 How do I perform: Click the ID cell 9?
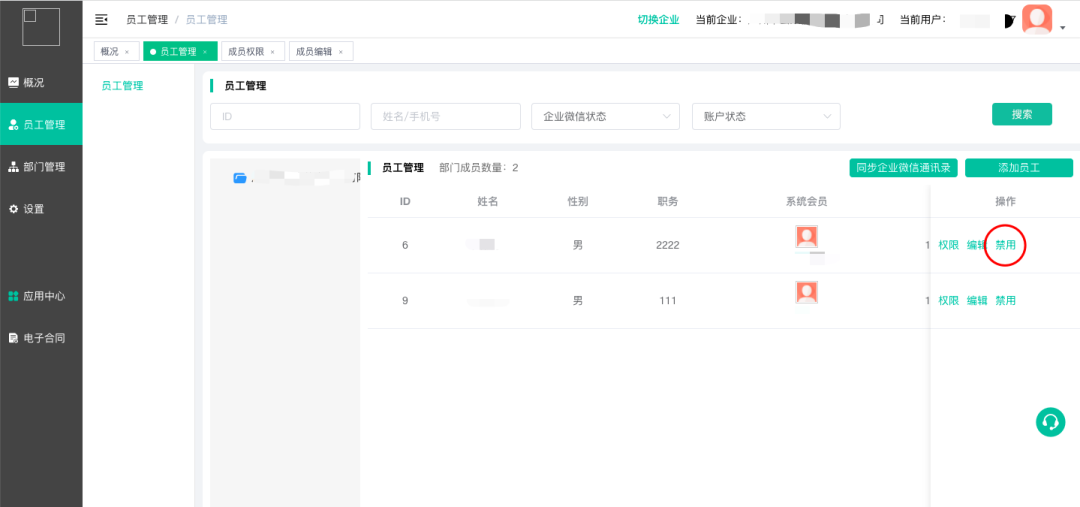click(x=405, y=300)
